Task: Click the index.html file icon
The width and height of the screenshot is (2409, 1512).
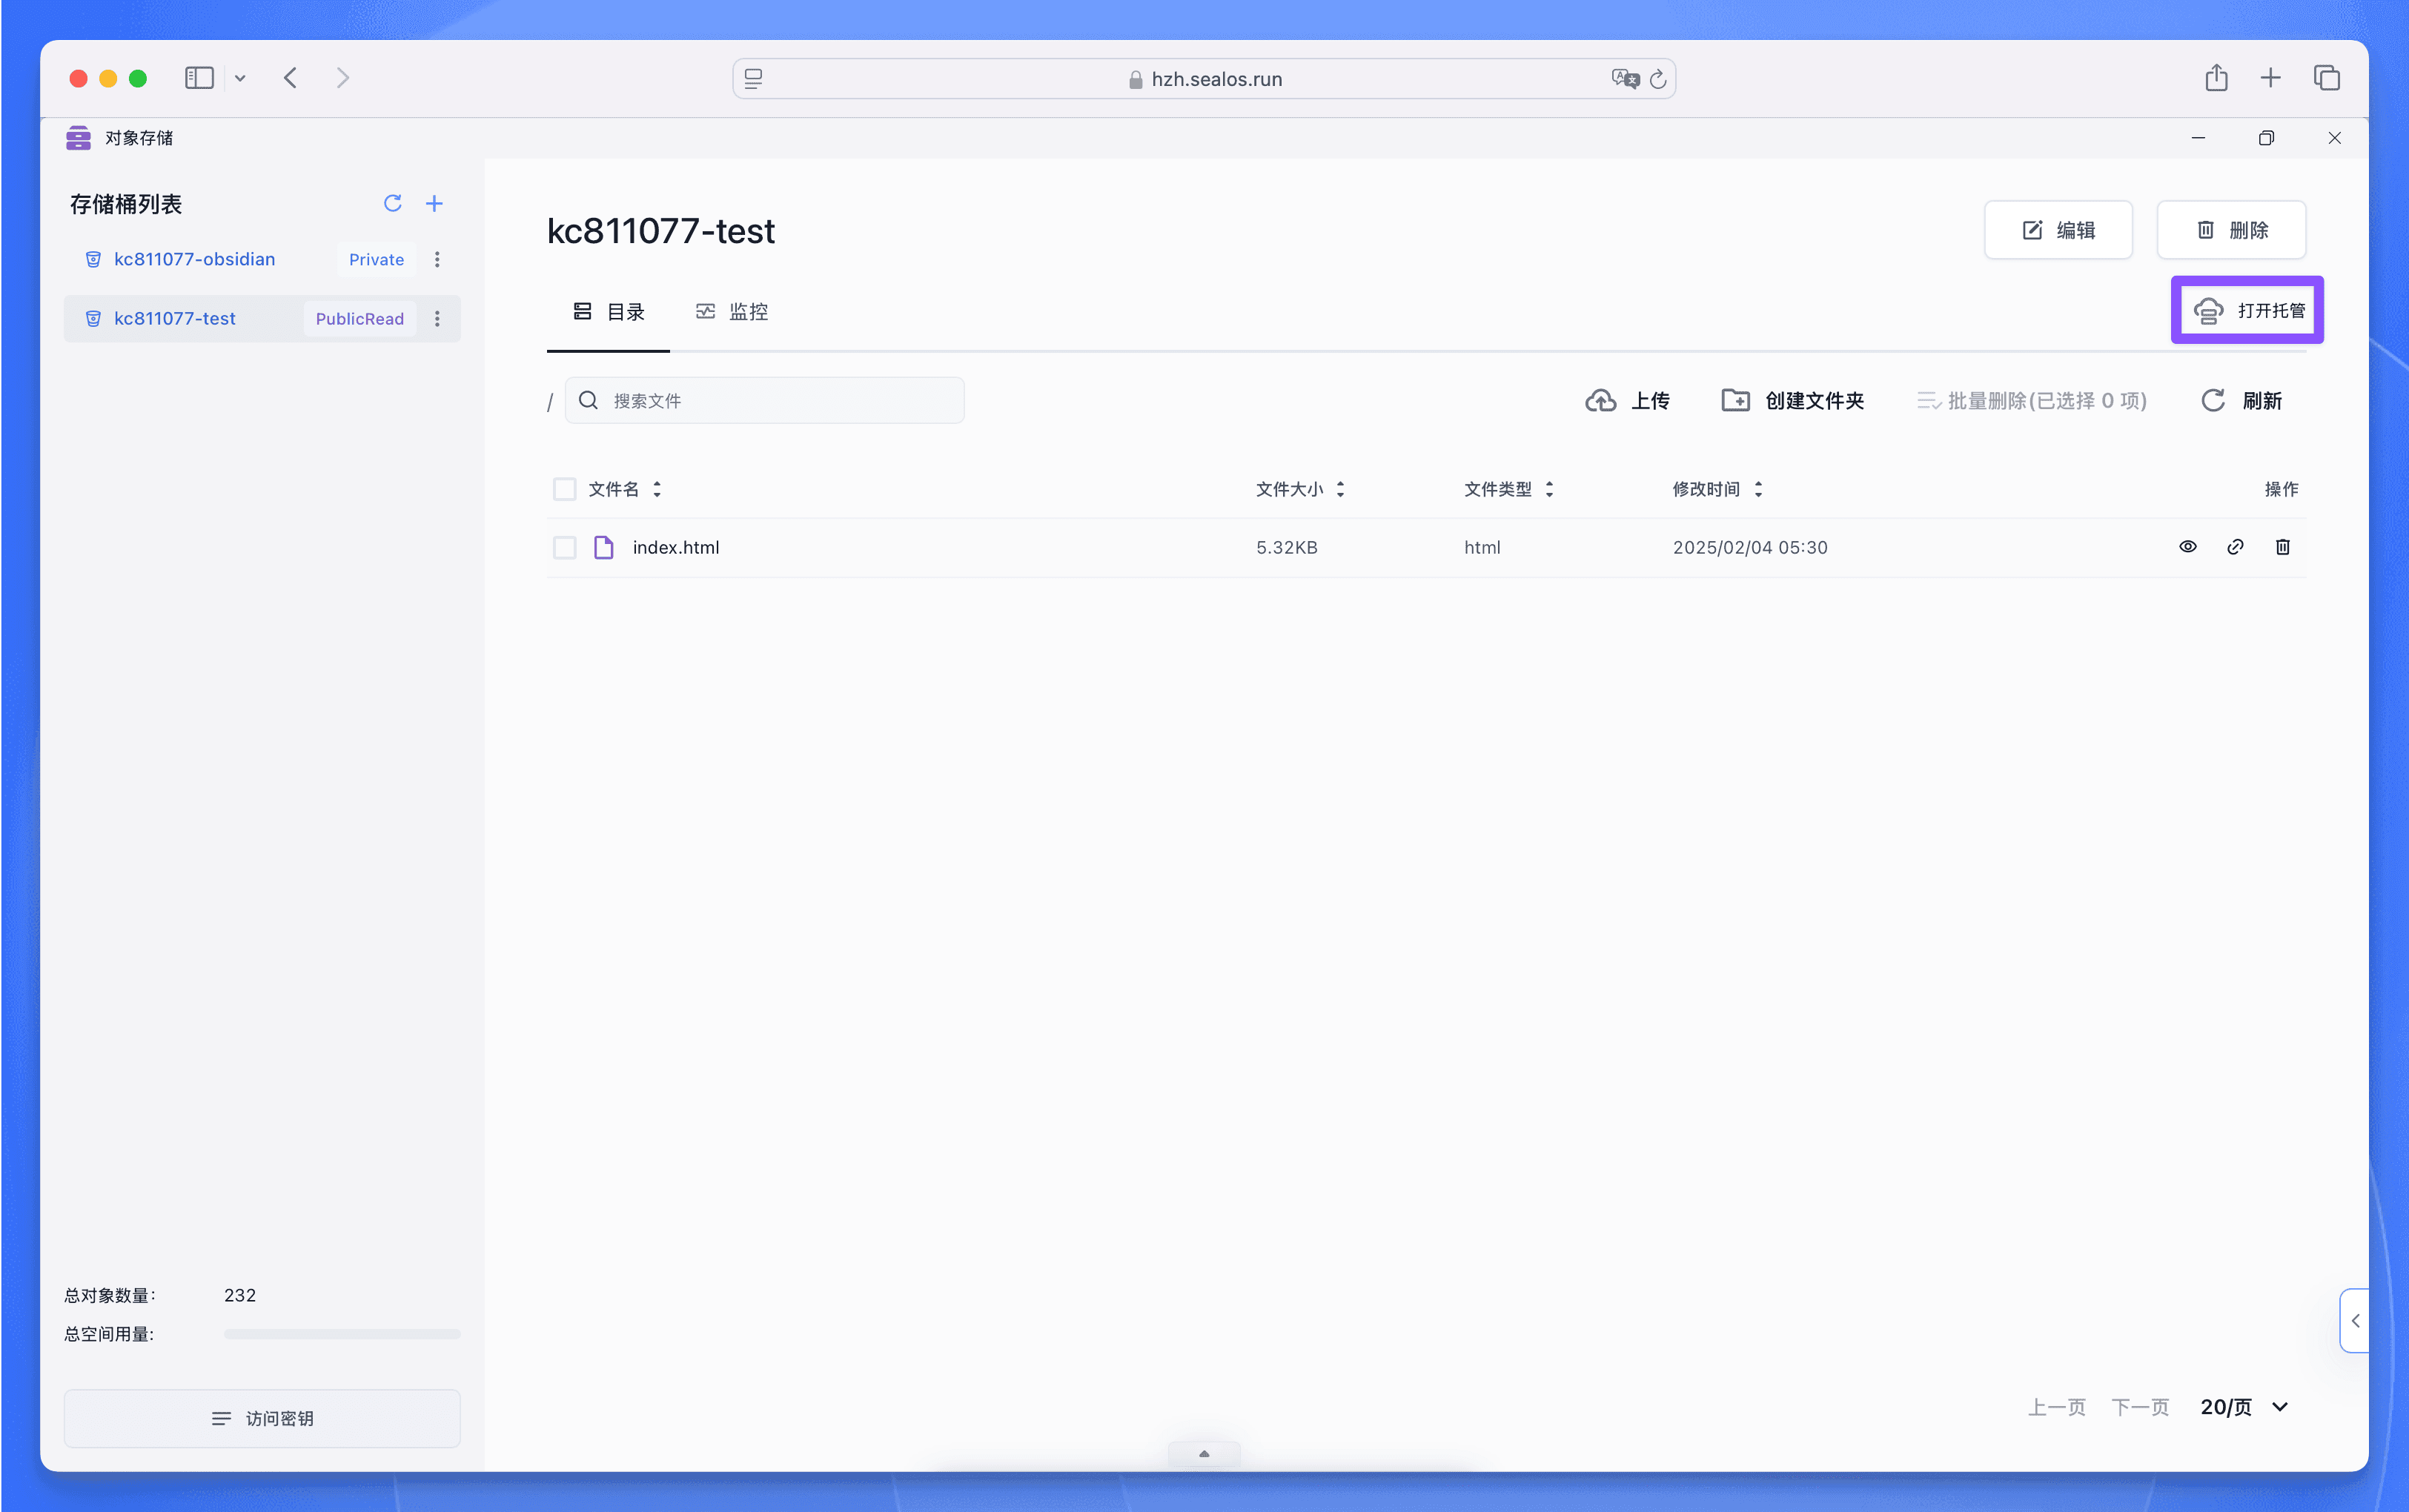Action: 603,547
